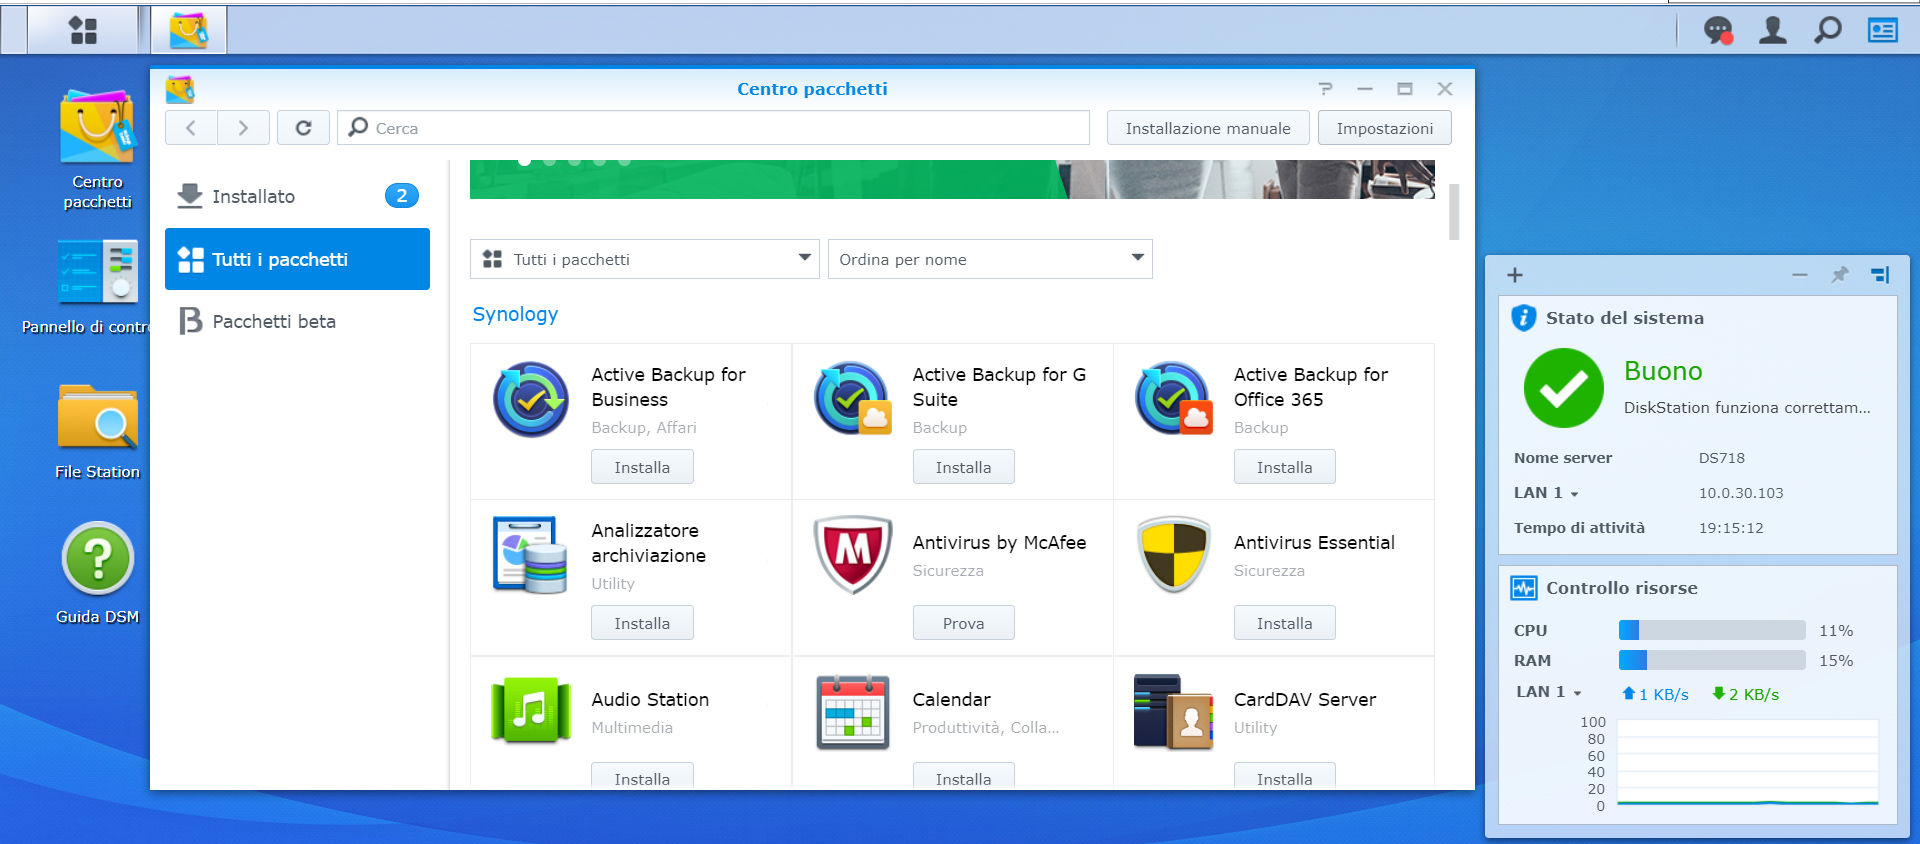Click the 10.0.30.103 IP address value
Viewport: 1920px width, 844px height.
1741,493
